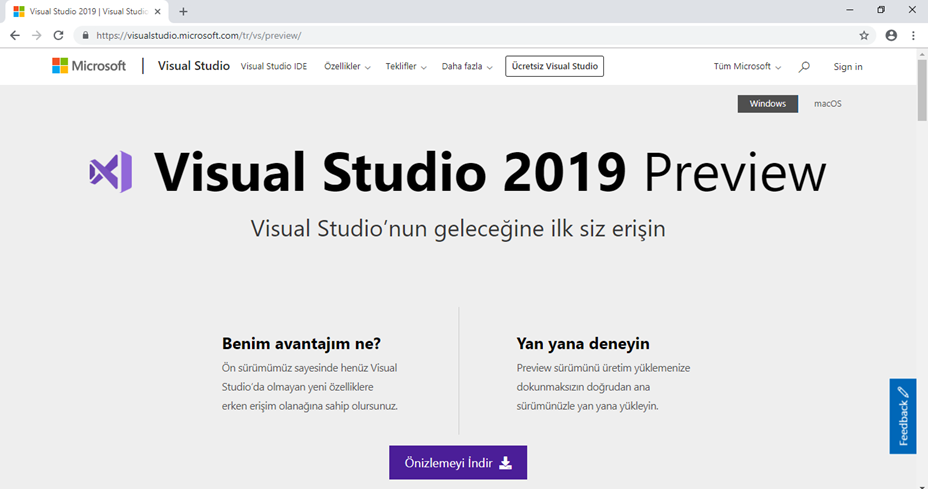Click the Visual Studio'nun geleceğine subtitle text
928x489 pixels.
(x=458, y=229)
